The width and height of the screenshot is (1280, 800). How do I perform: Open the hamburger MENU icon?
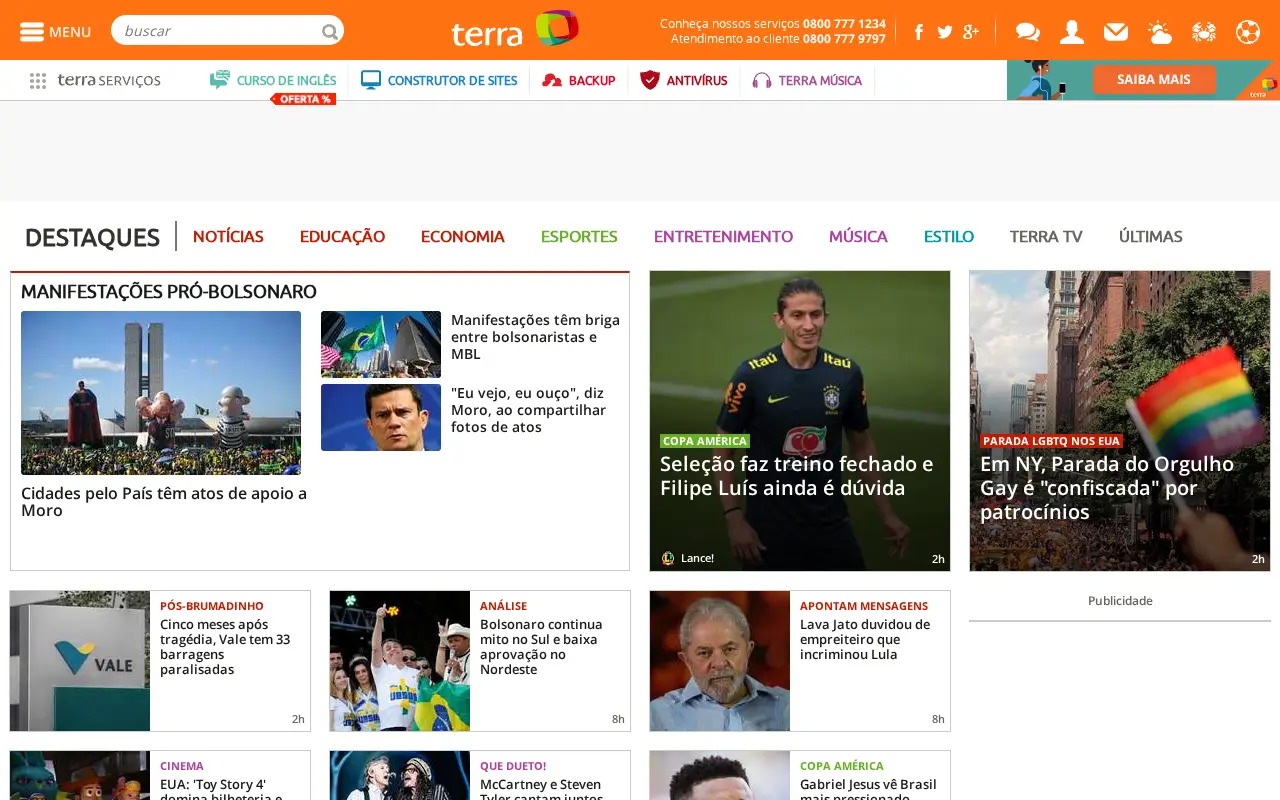click(x=32, y=32)
